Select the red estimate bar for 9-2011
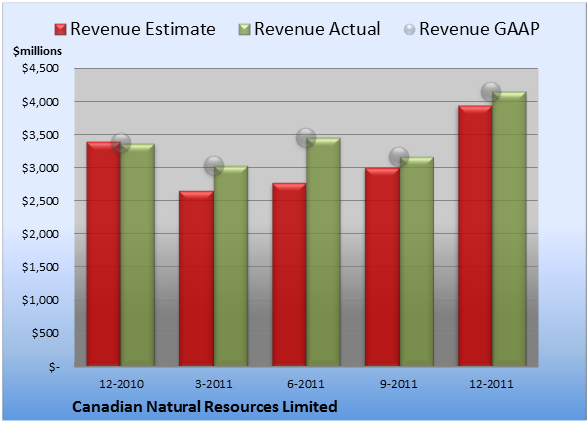 click(x=382, y=267)
